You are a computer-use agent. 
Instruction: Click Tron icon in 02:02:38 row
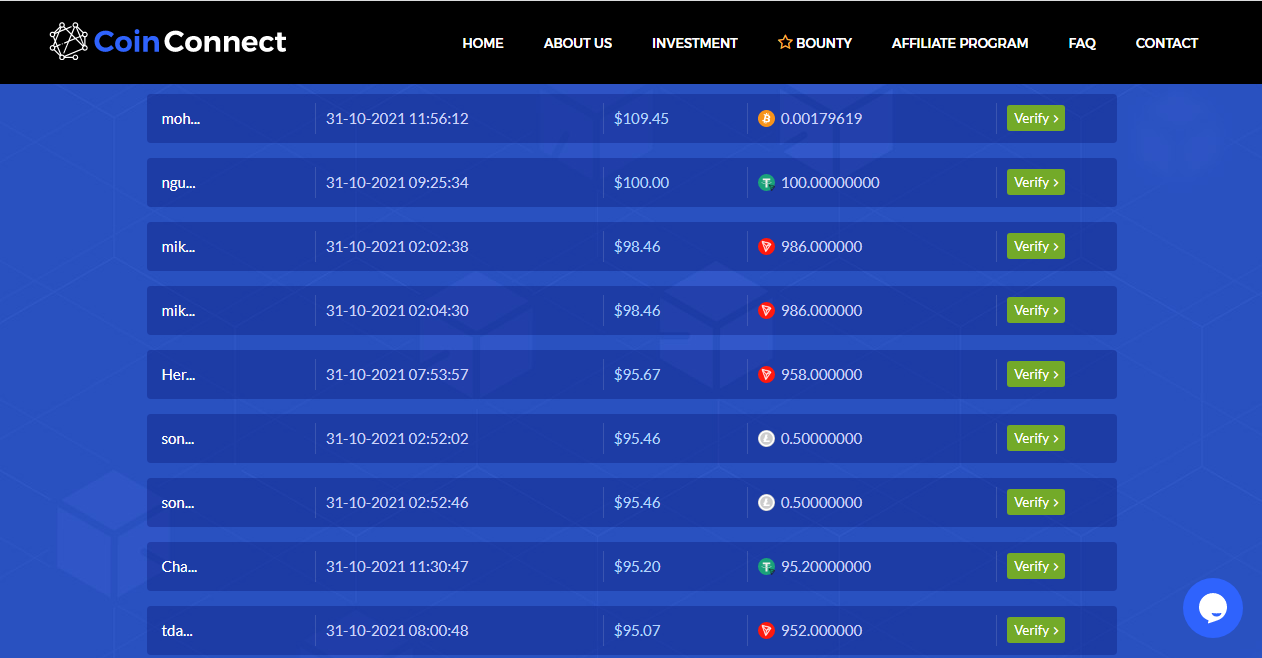point(767,247)
